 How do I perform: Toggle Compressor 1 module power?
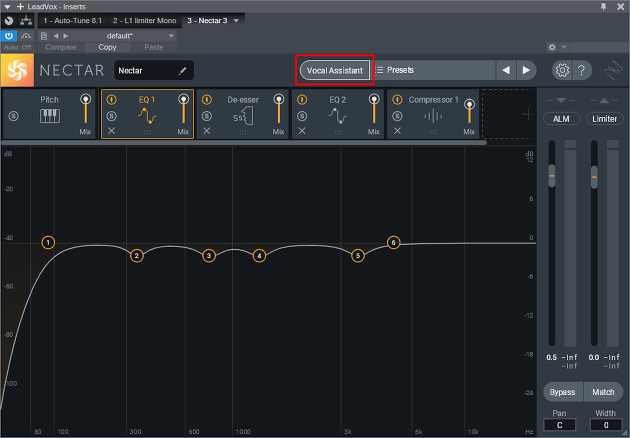click(397, 99)
